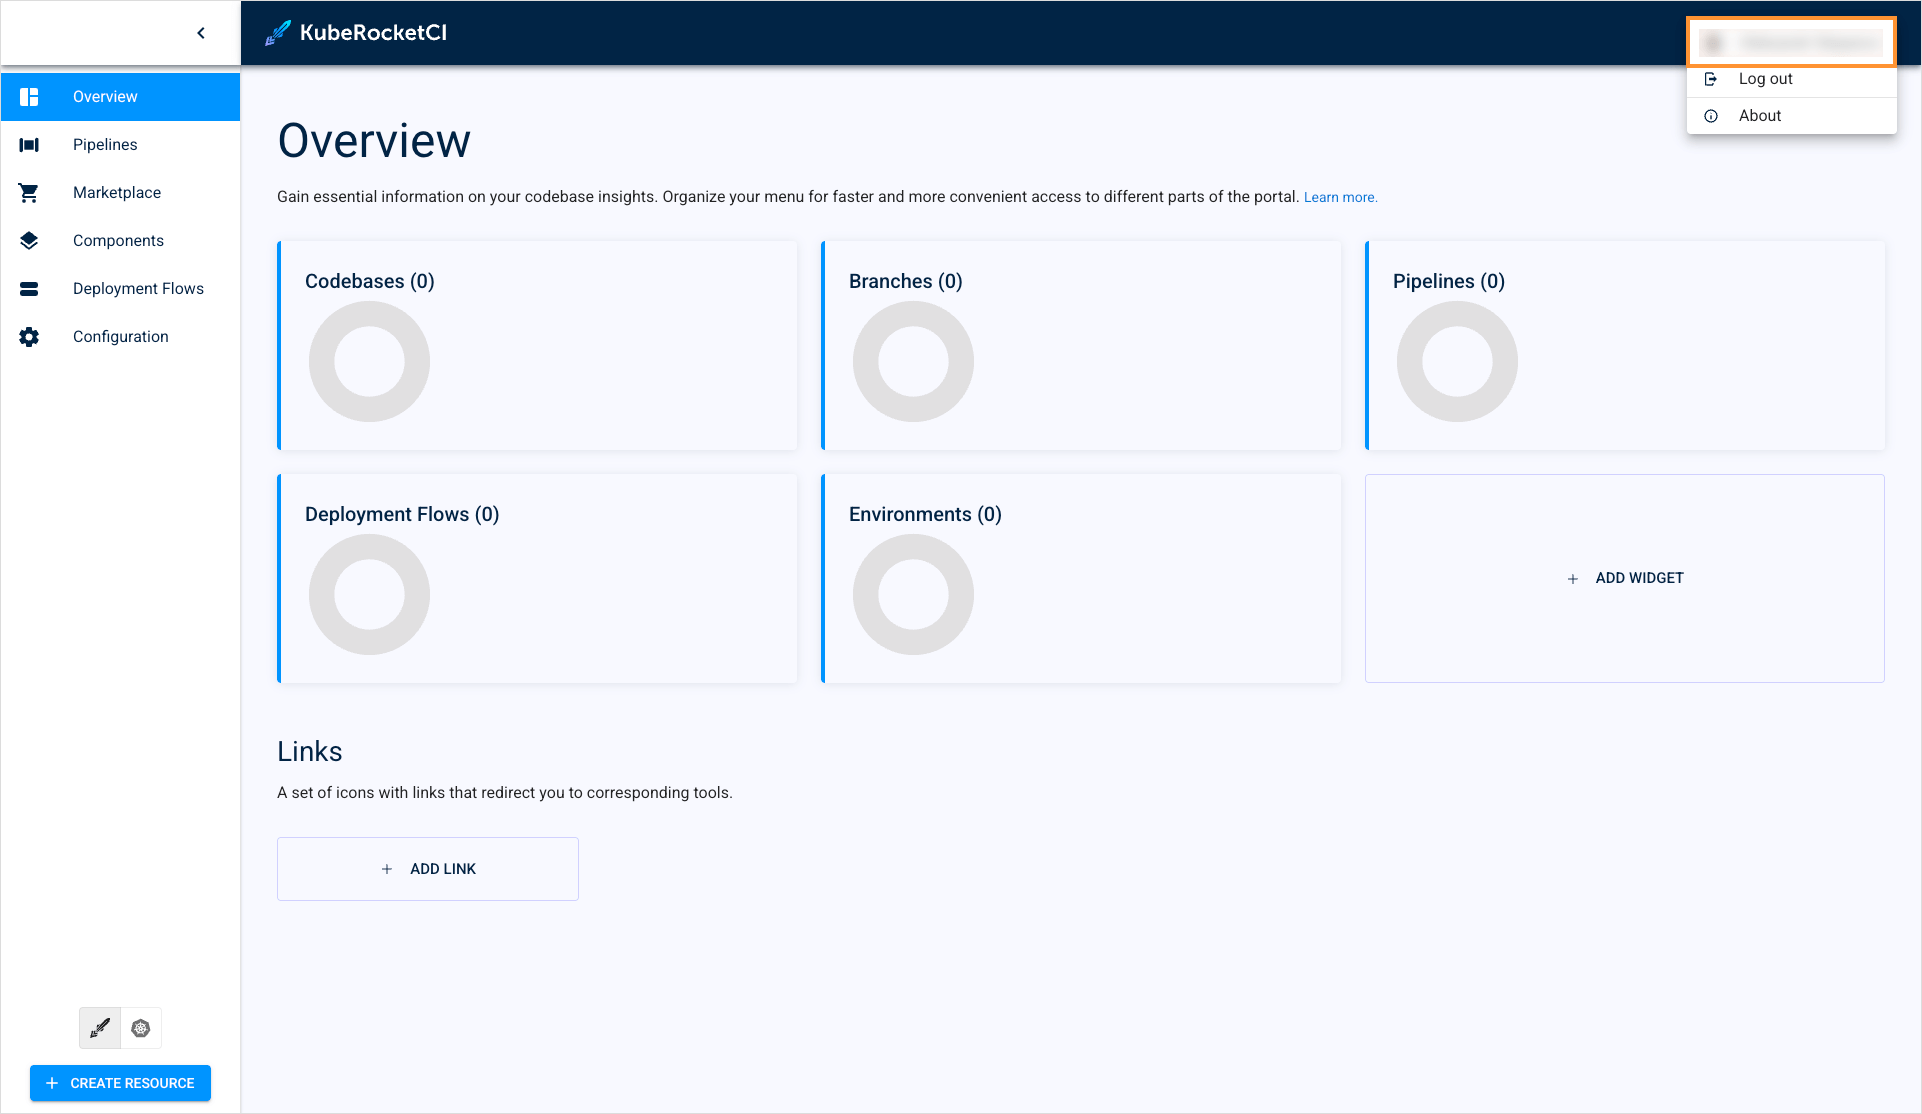Click the Marketplace shopping cart icon
1922x1114 pixels.
click(29, 193)
